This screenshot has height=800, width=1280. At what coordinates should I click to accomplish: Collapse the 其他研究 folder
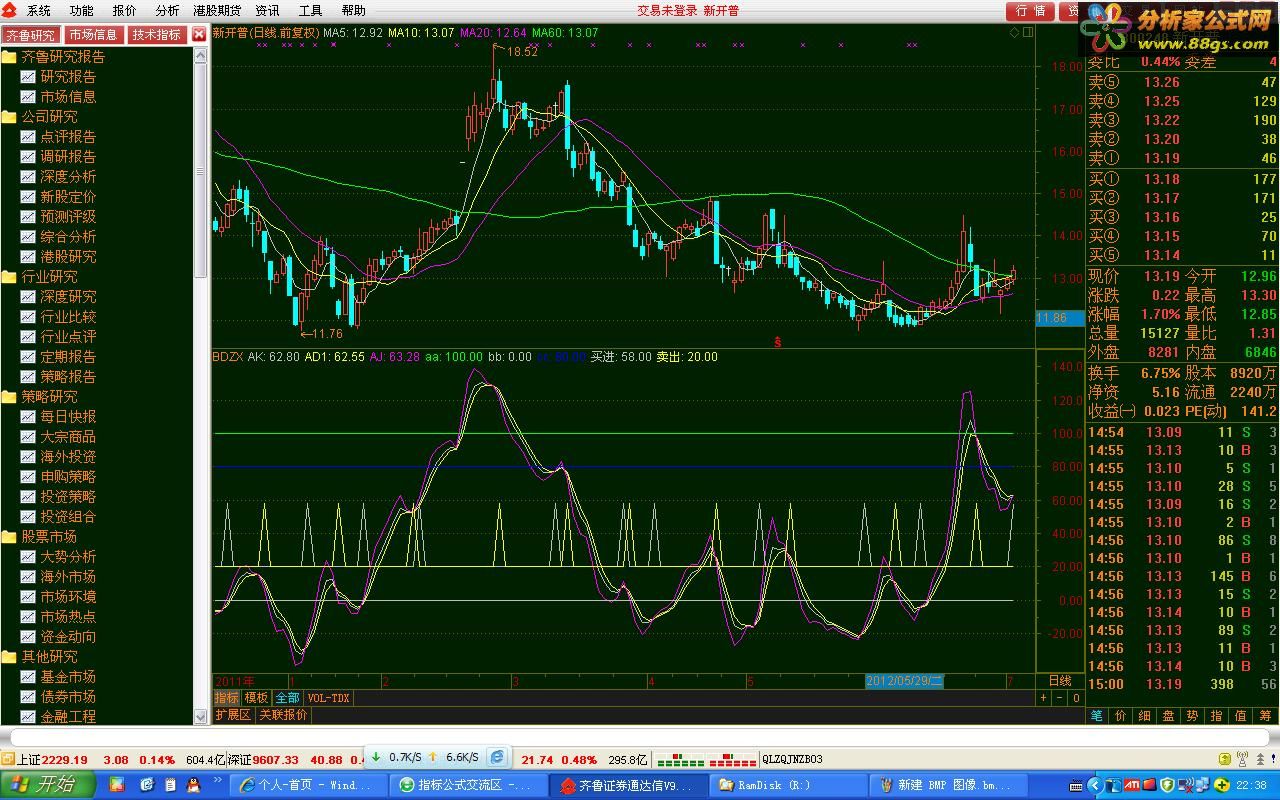click(x=9, y=657)
